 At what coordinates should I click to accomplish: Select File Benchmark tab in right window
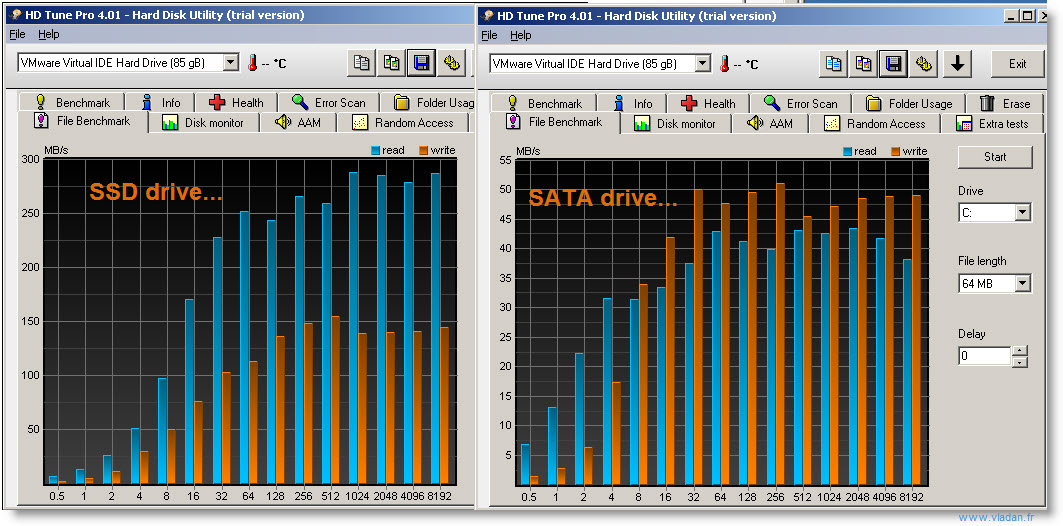pos(556,122)
